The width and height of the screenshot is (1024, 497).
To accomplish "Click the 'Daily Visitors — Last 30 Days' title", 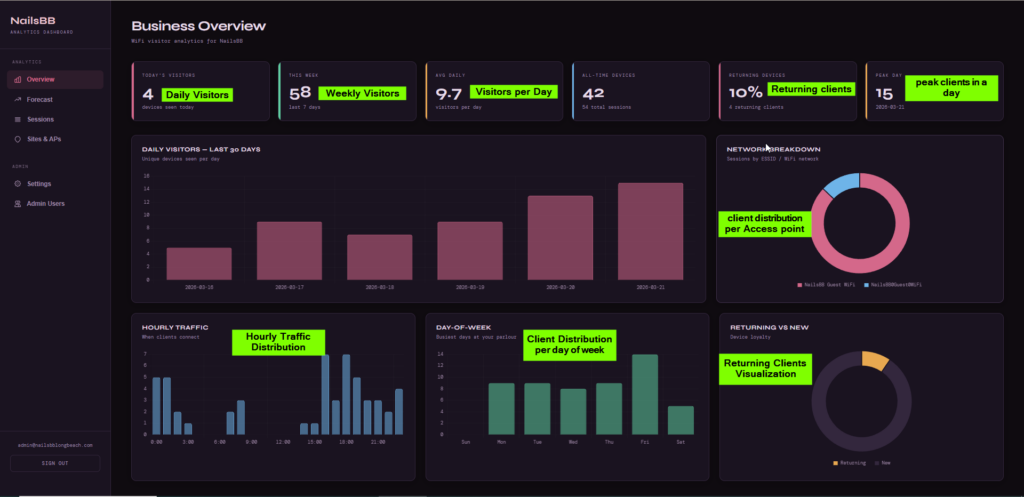I will point(201,150).
